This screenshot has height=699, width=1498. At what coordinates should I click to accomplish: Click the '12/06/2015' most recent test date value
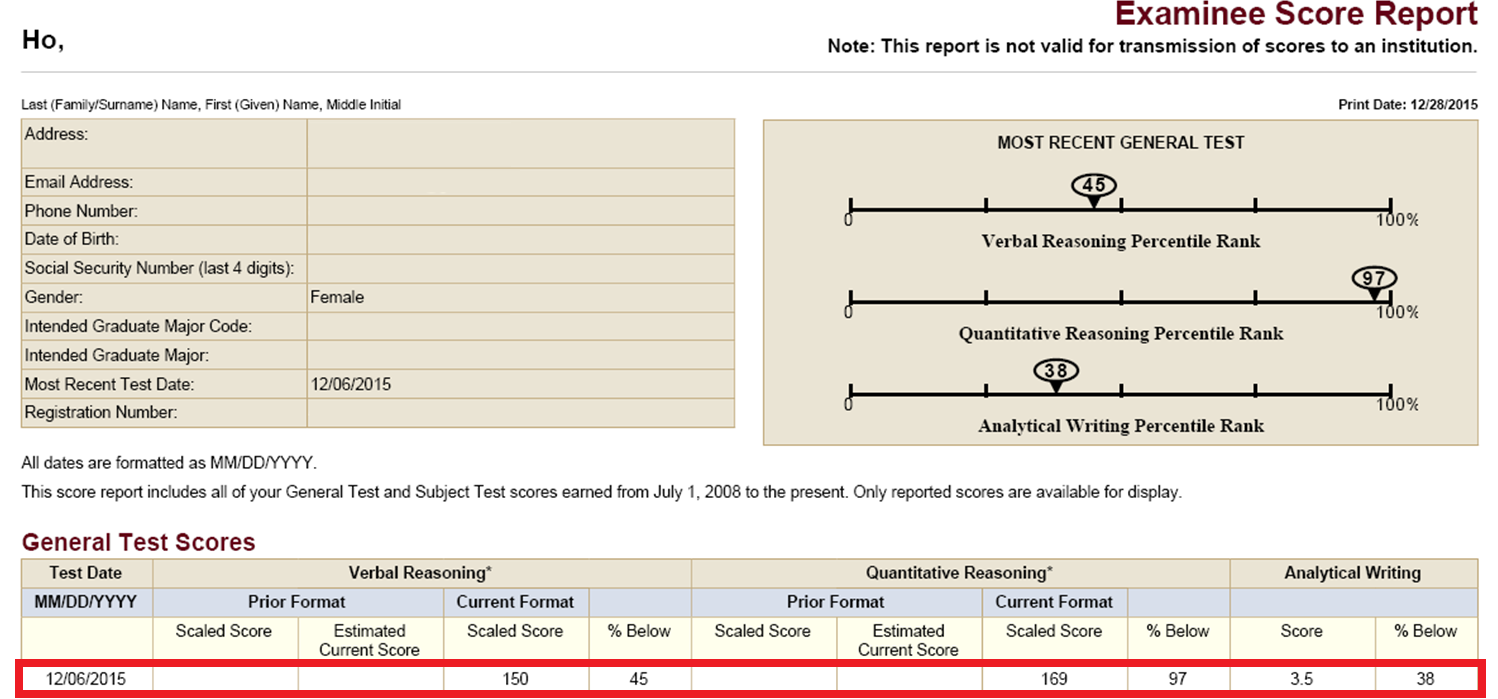(351, 384)
